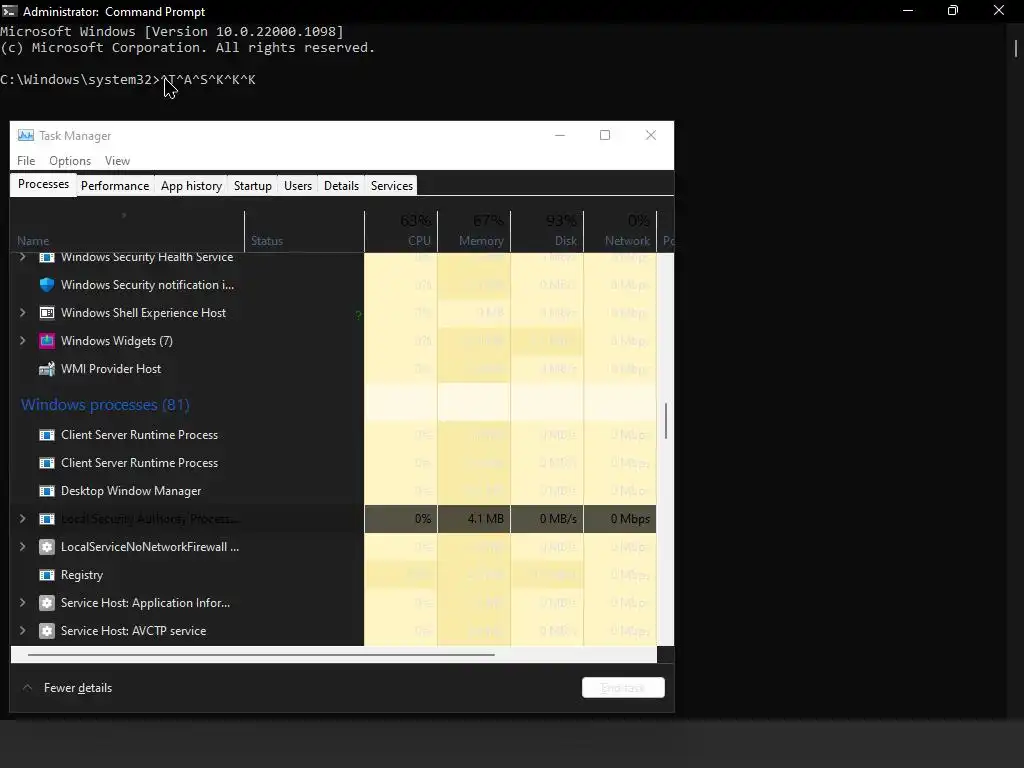The width and height of the screenshot is (1024, 768).
Task: Click the 0 Mbps cell in highlighted row
Action: (x=620, y=519)
